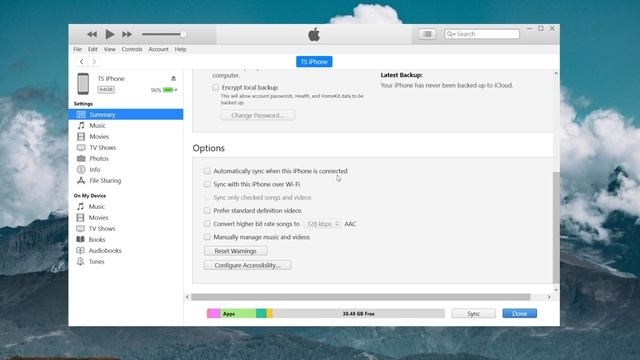This screenshot has height=360, width=640.
Task: Open Movies icon under On My Device
Action: coord(81,218)
